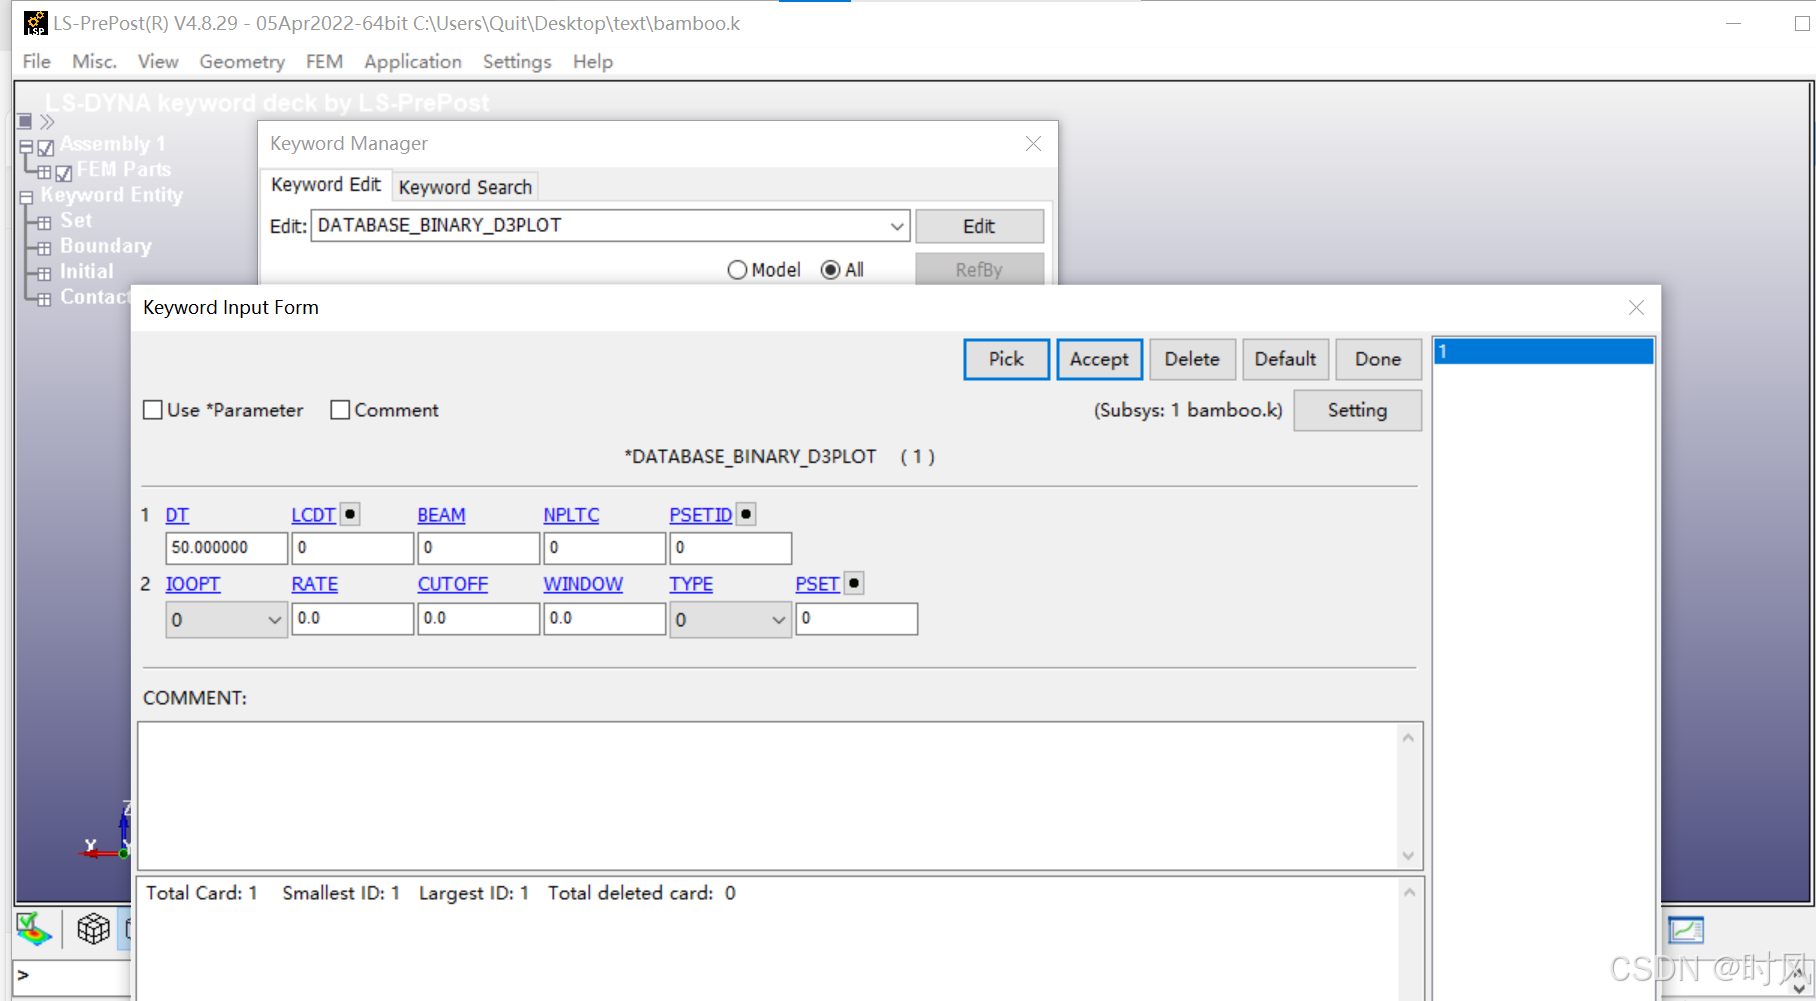Click the wireframe mesh cube icon

(x=93, y=929)
